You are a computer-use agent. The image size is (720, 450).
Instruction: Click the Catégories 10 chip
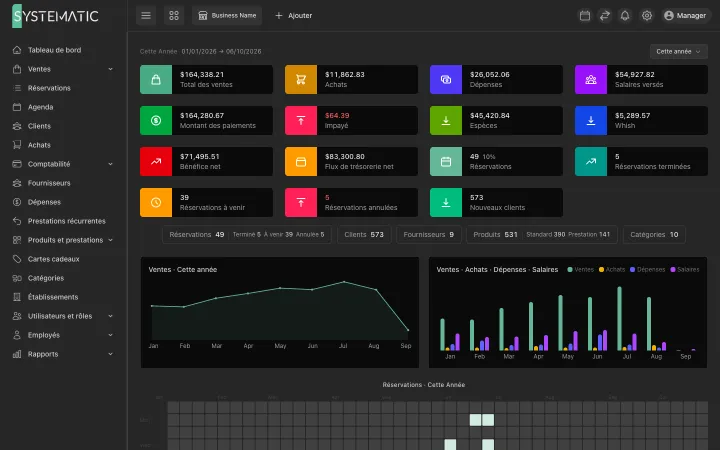(654, 235)
